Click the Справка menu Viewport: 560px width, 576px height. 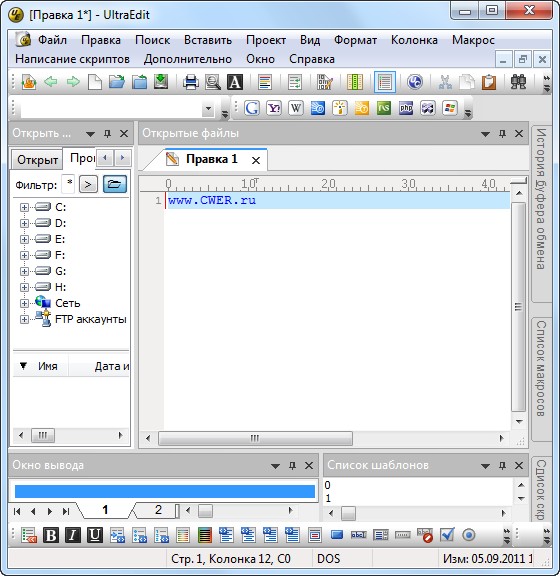pyautogui.click(x=312, y=59)
